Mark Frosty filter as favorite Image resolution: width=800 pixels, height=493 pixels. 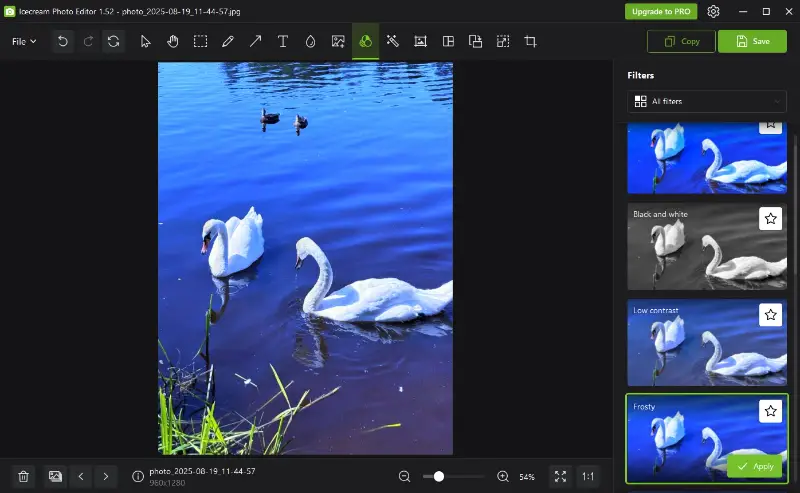[770, 410]
